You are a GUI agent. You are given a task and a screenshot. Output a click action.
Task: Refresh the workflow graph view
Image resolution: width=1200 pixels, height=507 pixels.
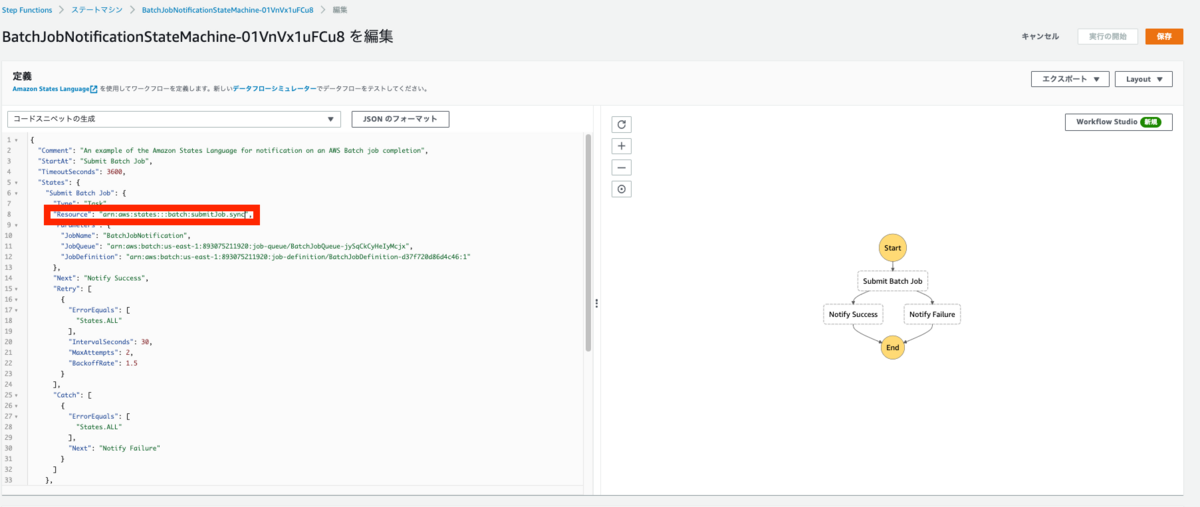[x=621, y=125]
